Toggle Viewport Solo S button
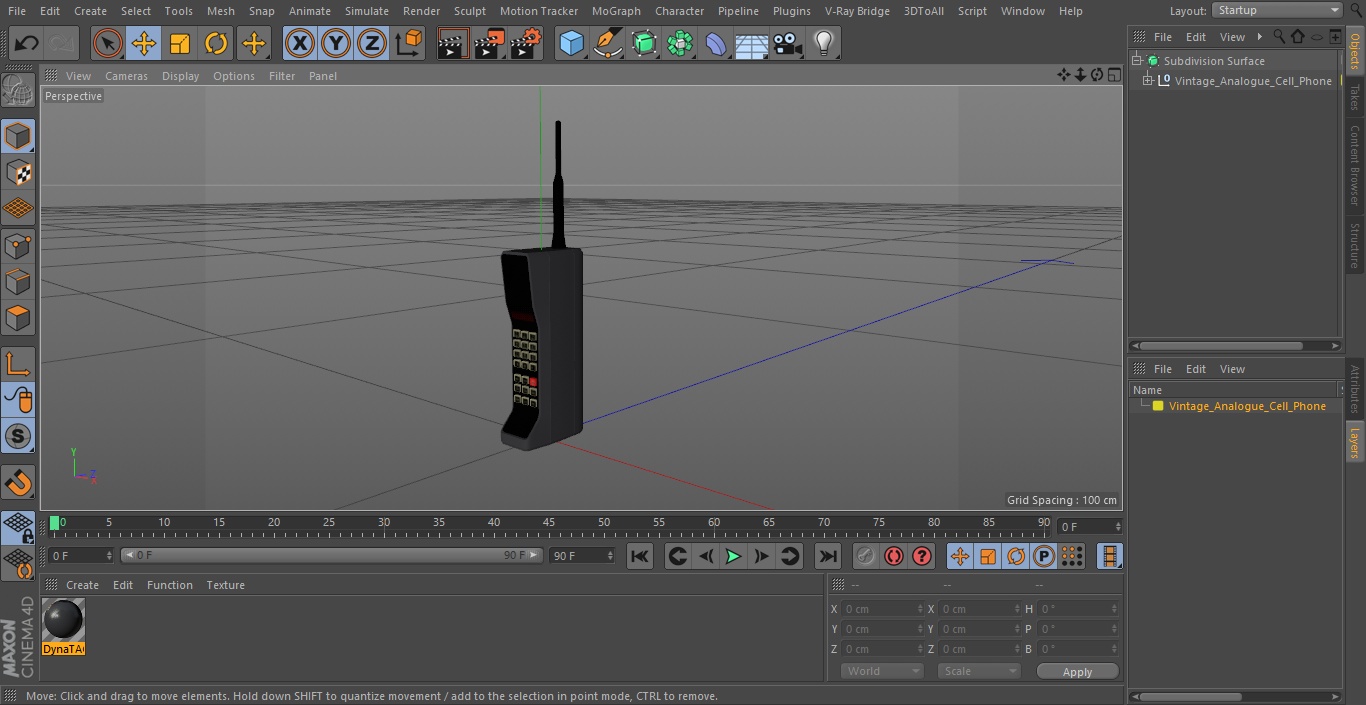This screenshot has width=1366, height=705. (x=18, y=436)
